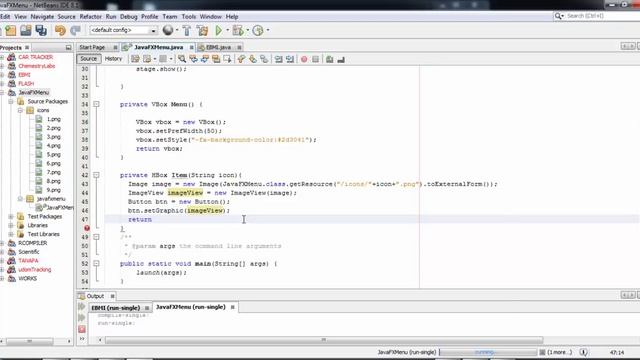Viewport: 640px width, 360px height.
Task: Undo the last edit via toolbar
Action: (60, 30)
